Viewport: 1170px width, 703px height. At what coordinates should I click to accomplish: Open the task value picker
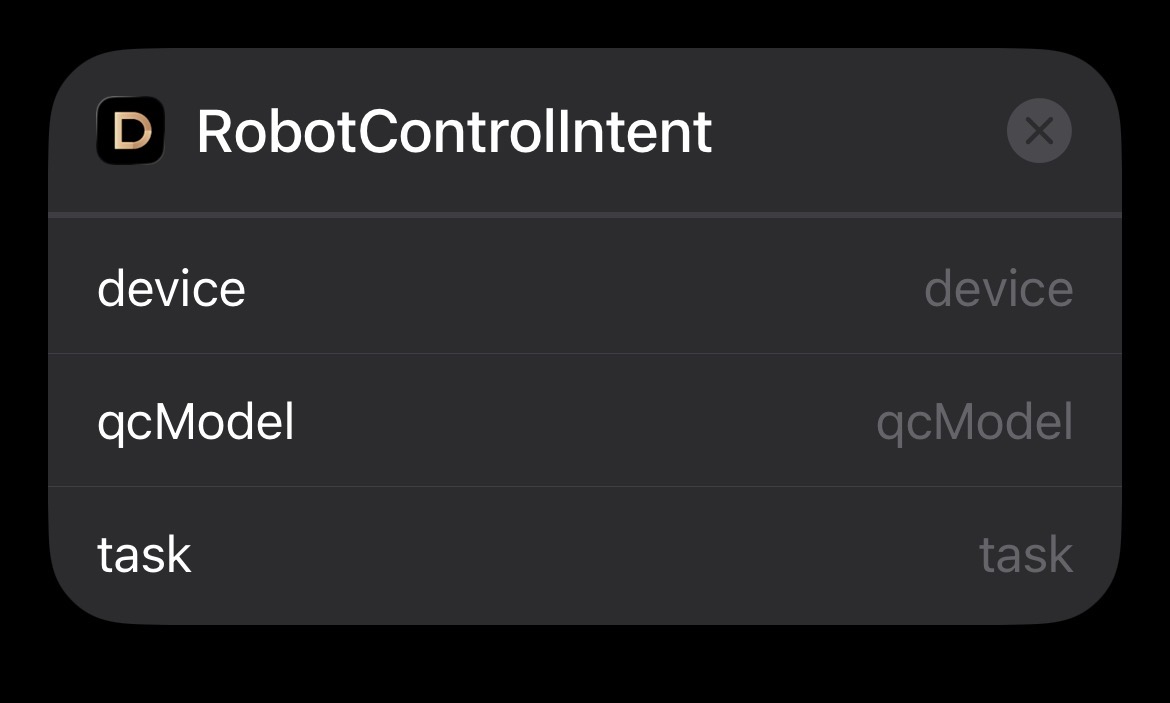point(1025,554)
